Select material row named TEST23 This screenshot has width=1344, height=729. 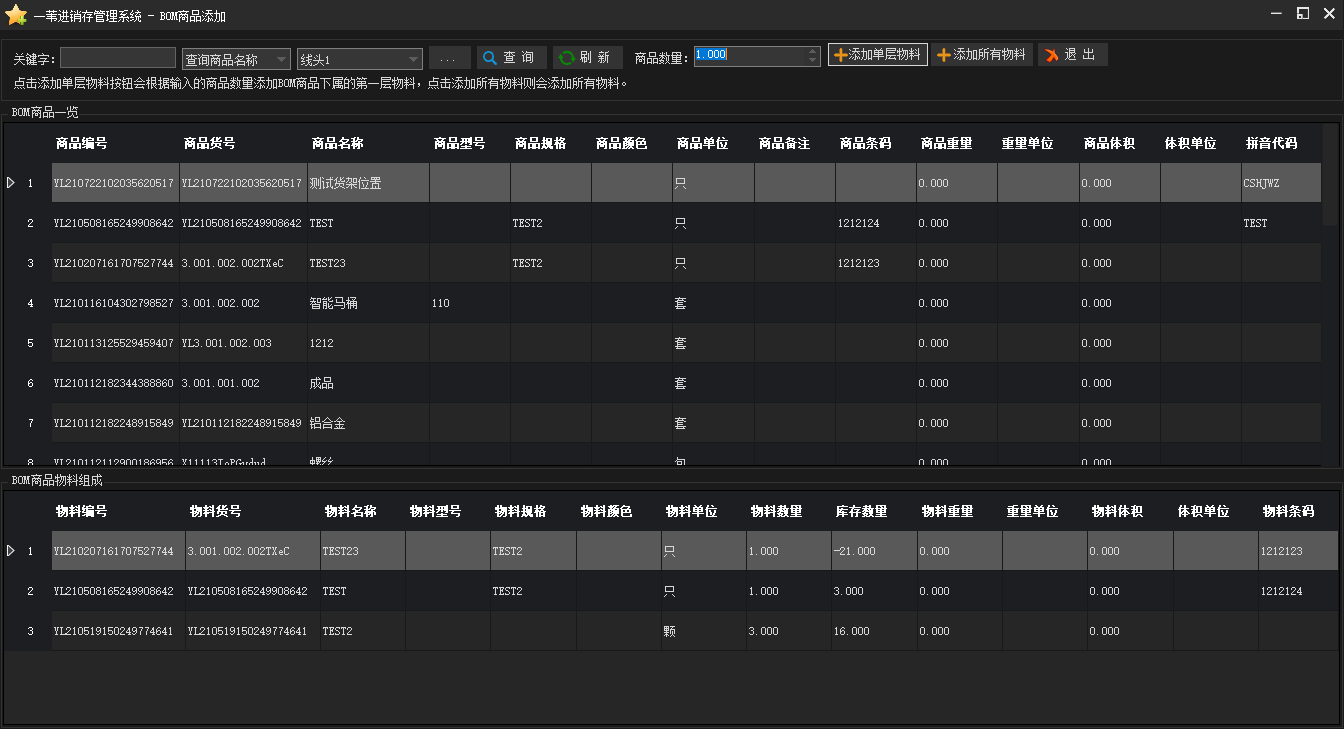[x=670, y=551]
